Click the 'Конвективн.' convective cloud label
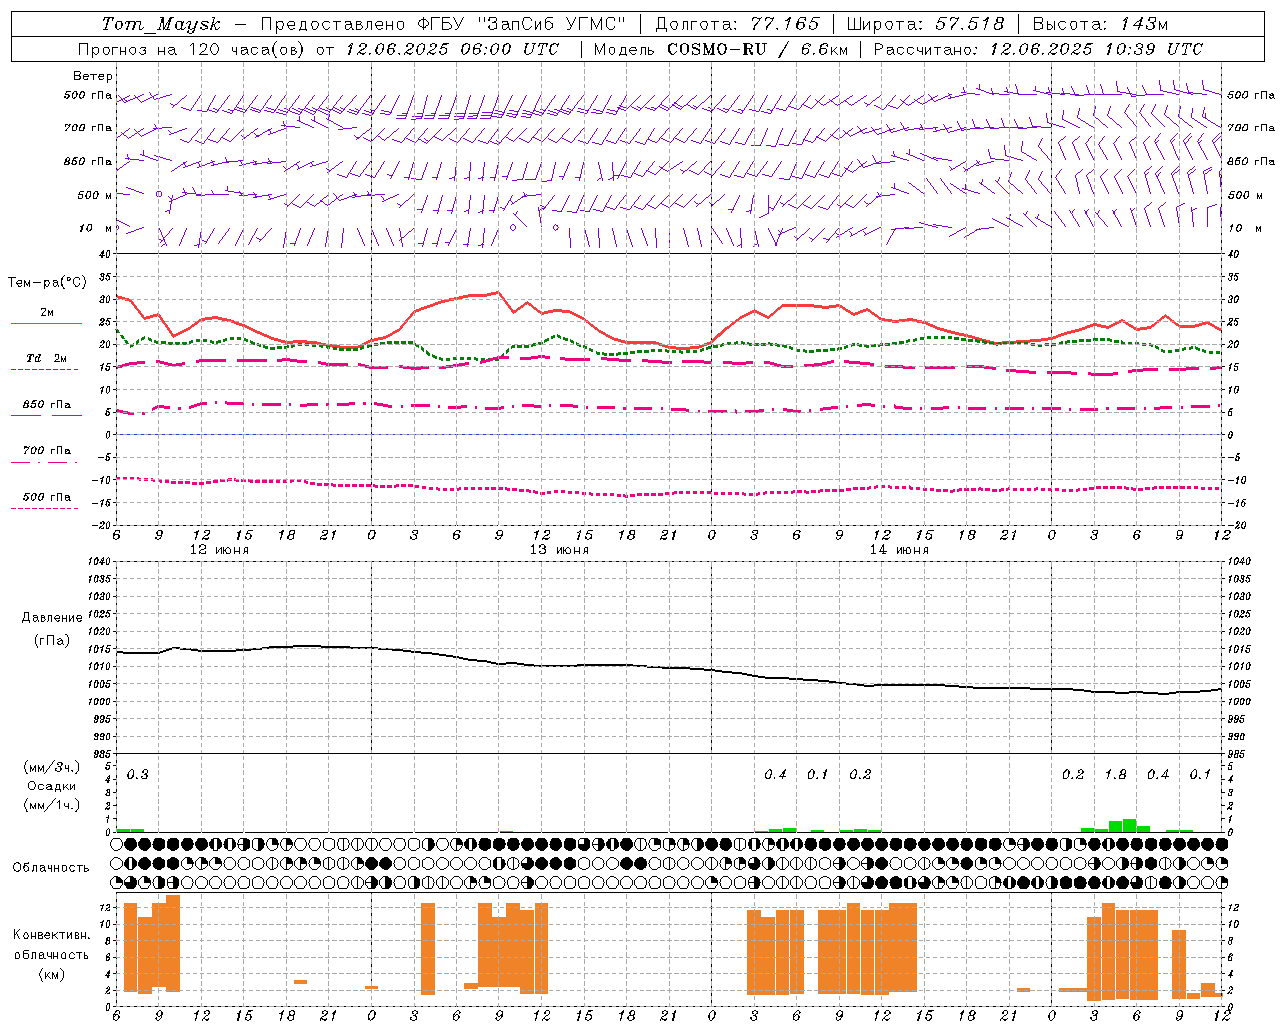The width and height of the screenshot is (1280, 1024). pos(51,934)
